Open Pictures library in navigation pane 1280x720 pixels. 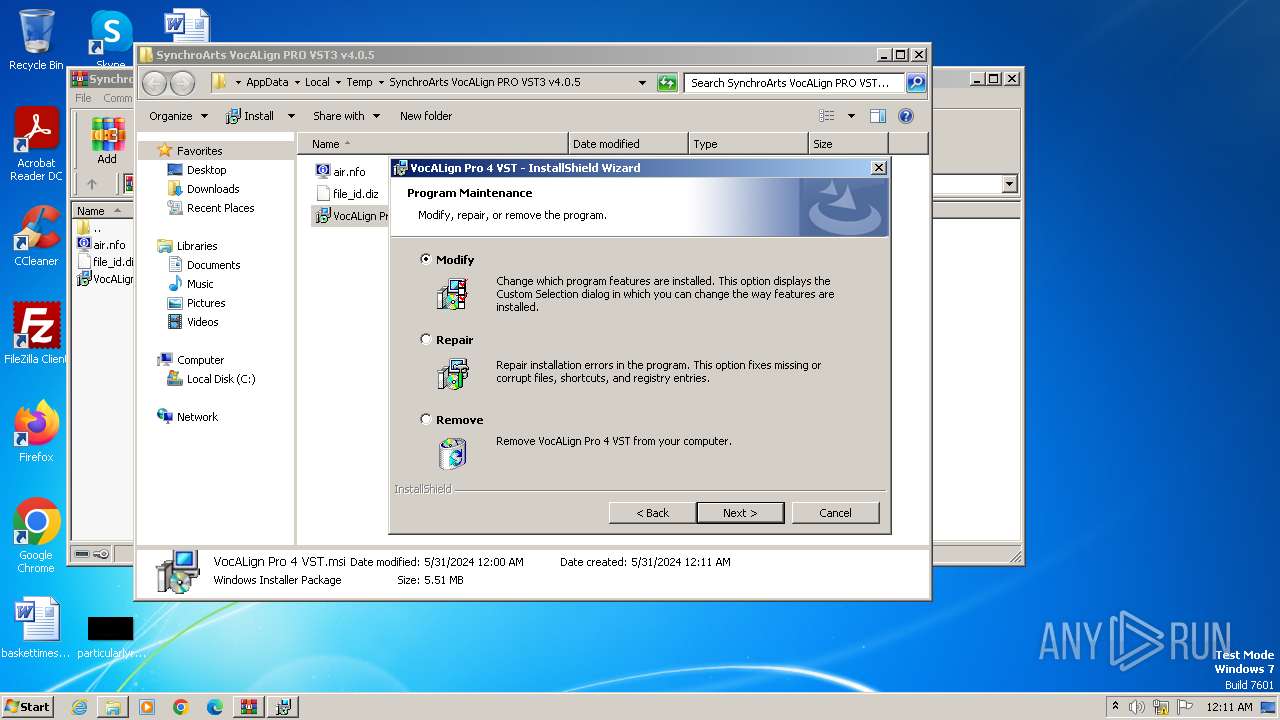pos(206,303)
